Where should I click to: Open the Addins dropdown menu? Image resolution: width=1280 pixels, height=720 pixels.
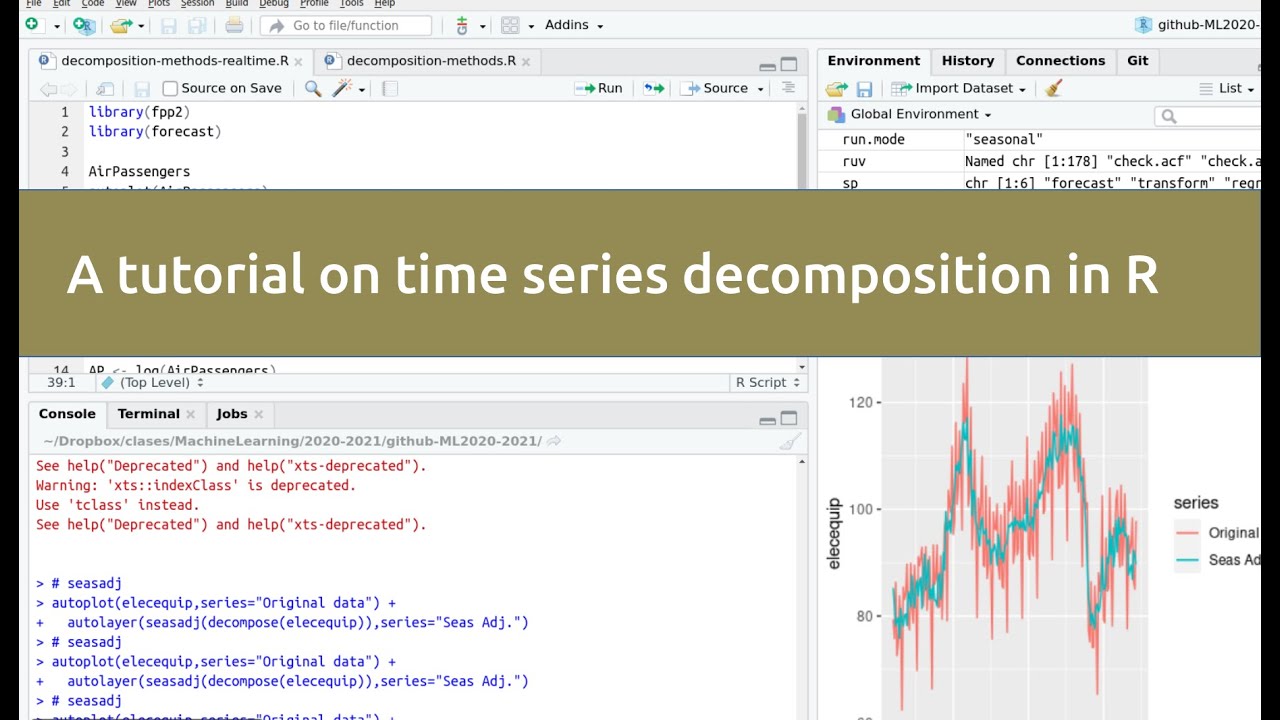[574, 25]
